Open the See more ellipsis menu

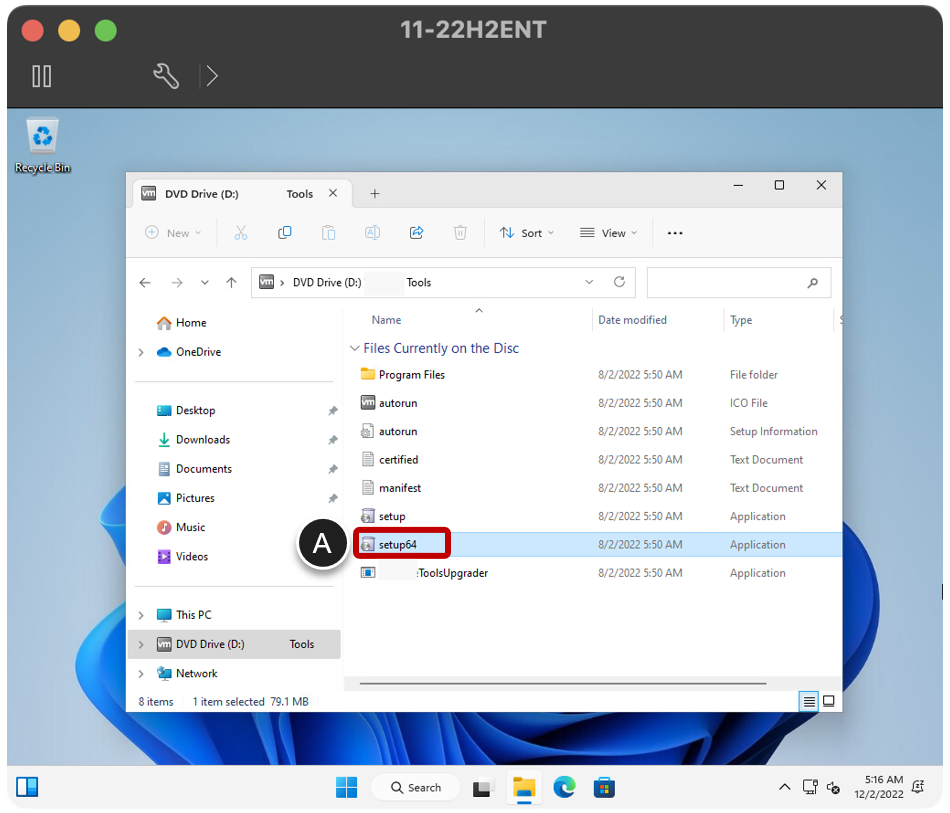[x=675, y=232]
